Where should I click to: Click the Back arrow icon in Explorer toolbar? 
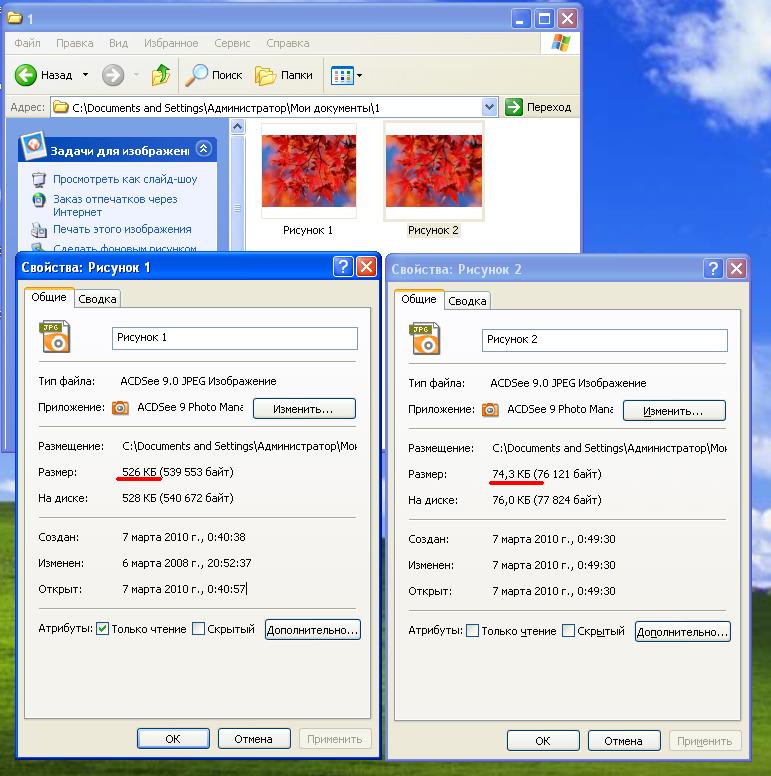(26, 75)
